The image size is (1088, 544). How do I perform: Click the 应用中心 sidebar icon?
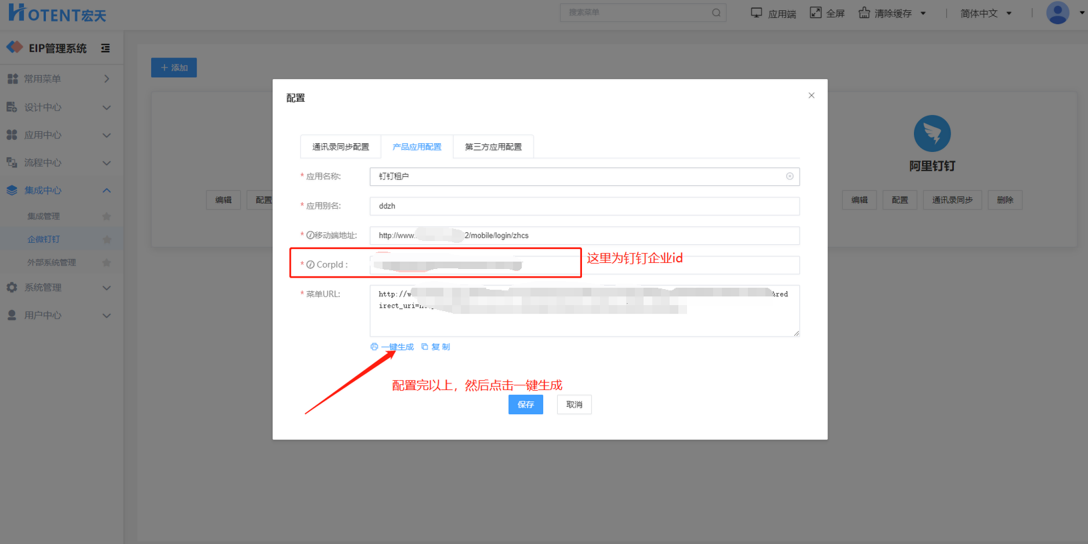click(12, 135)
